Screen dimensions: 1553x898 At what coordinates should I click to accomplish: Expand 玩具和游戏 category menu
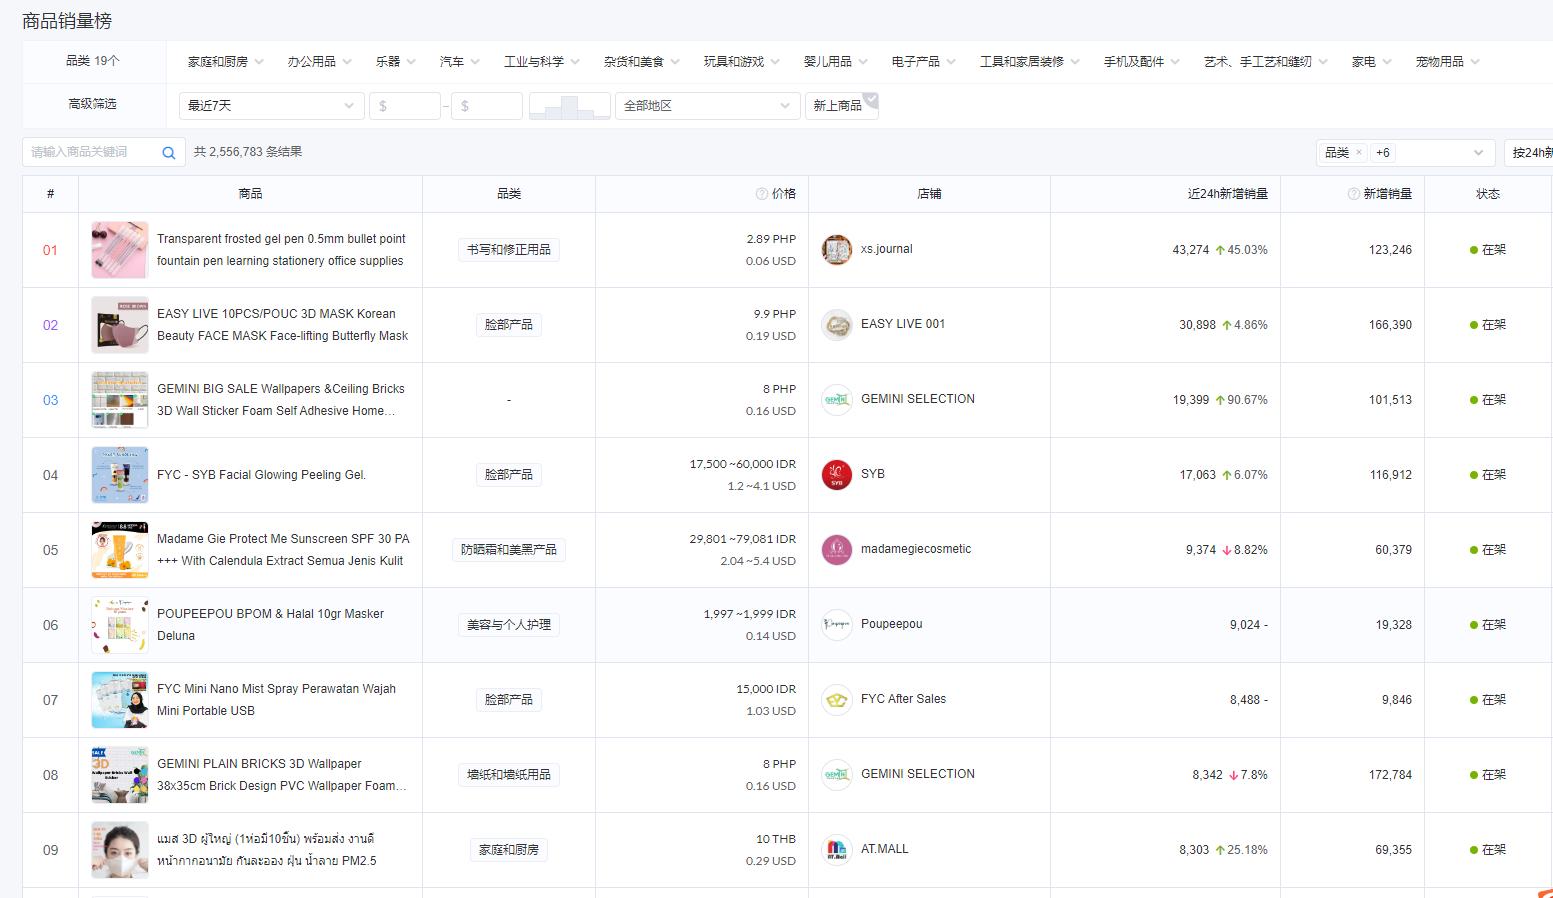coord(742,62)
